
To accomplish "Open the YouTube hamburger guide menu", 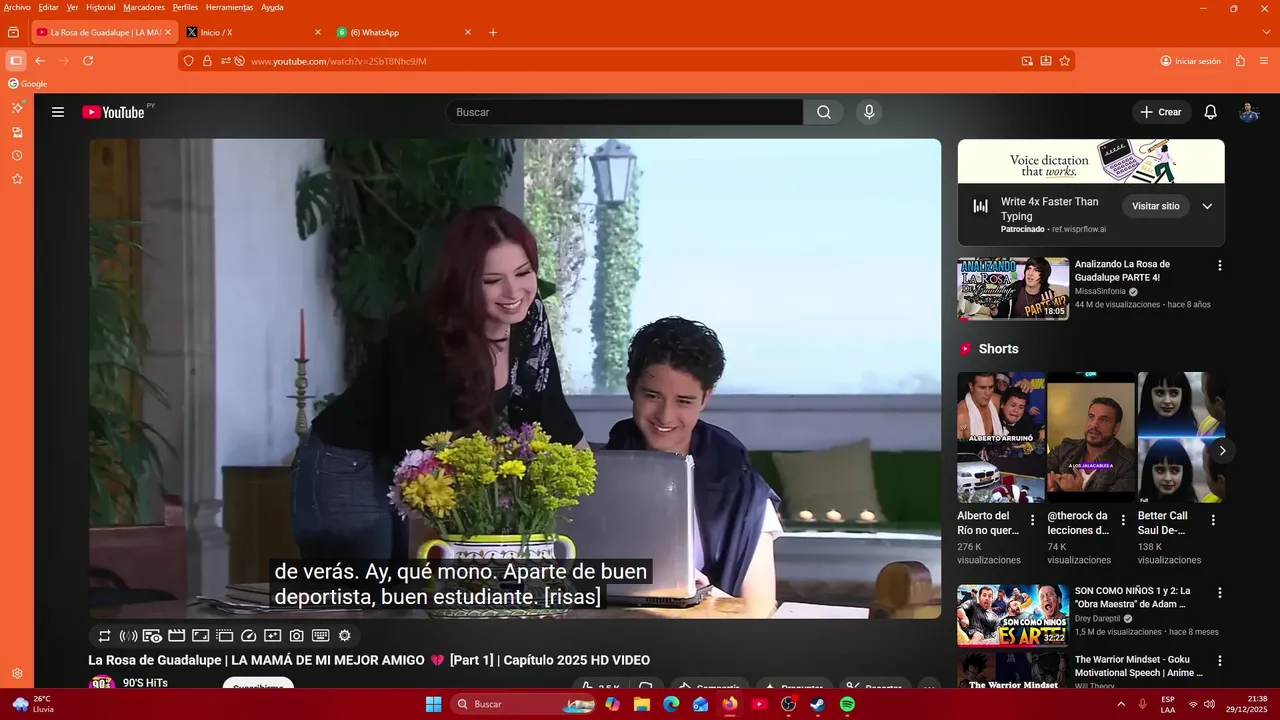I will (x=58, y=112).
